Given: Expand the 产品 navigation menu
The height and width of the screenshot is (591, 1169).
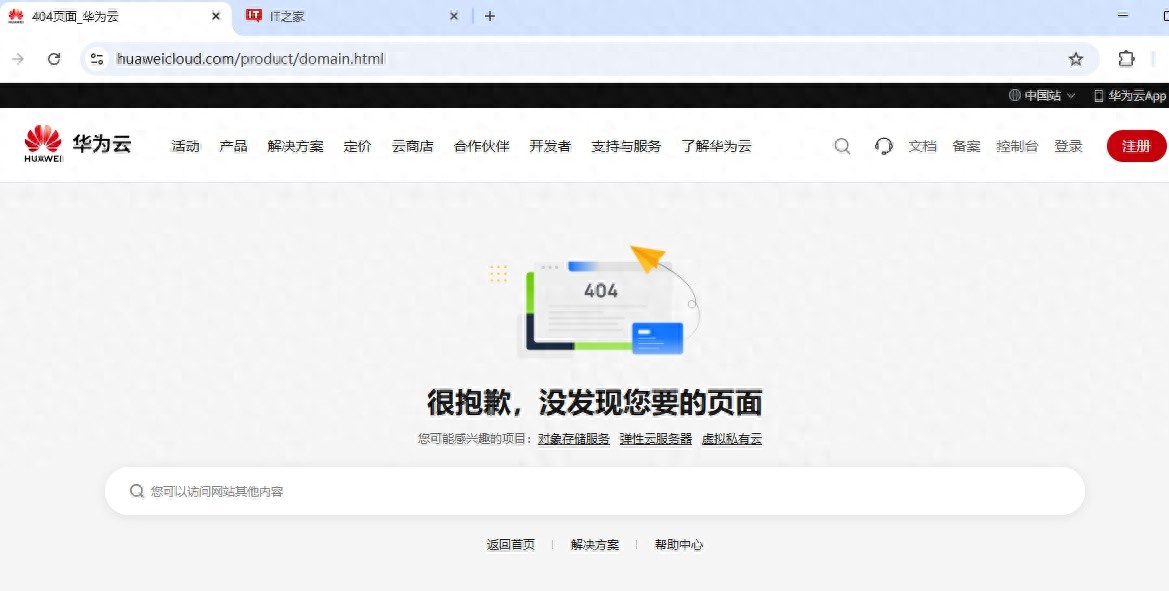Looking at the screenshot, I should click(233, 146).
